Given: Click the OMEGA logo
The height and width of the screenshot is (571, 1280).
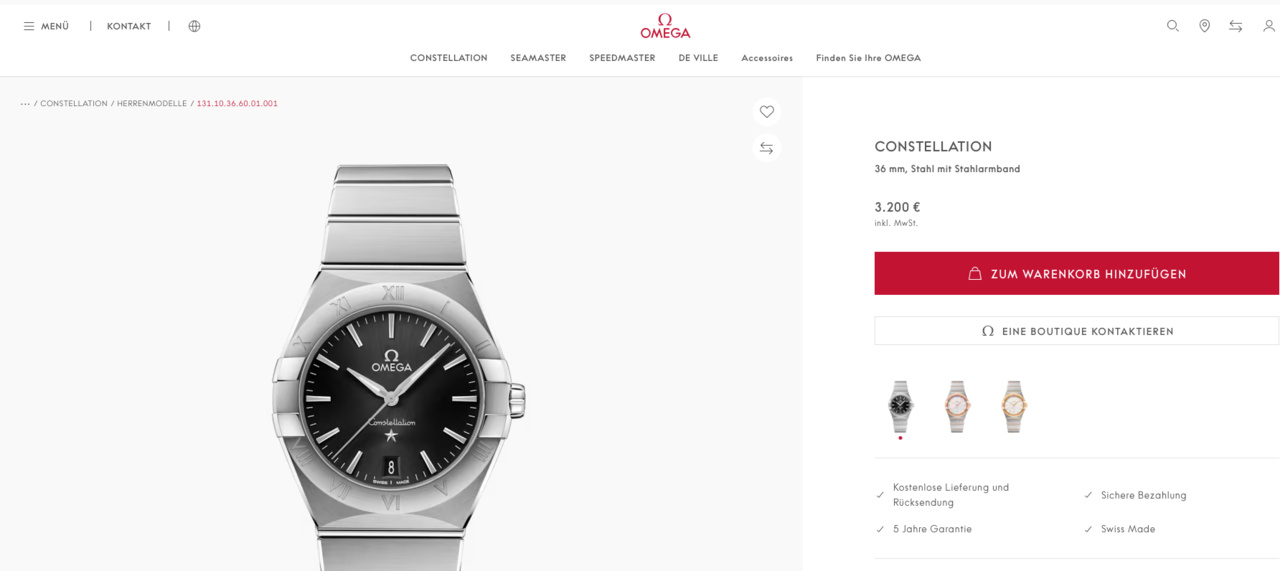Looking at the screenshot, I should click(665, 26).
